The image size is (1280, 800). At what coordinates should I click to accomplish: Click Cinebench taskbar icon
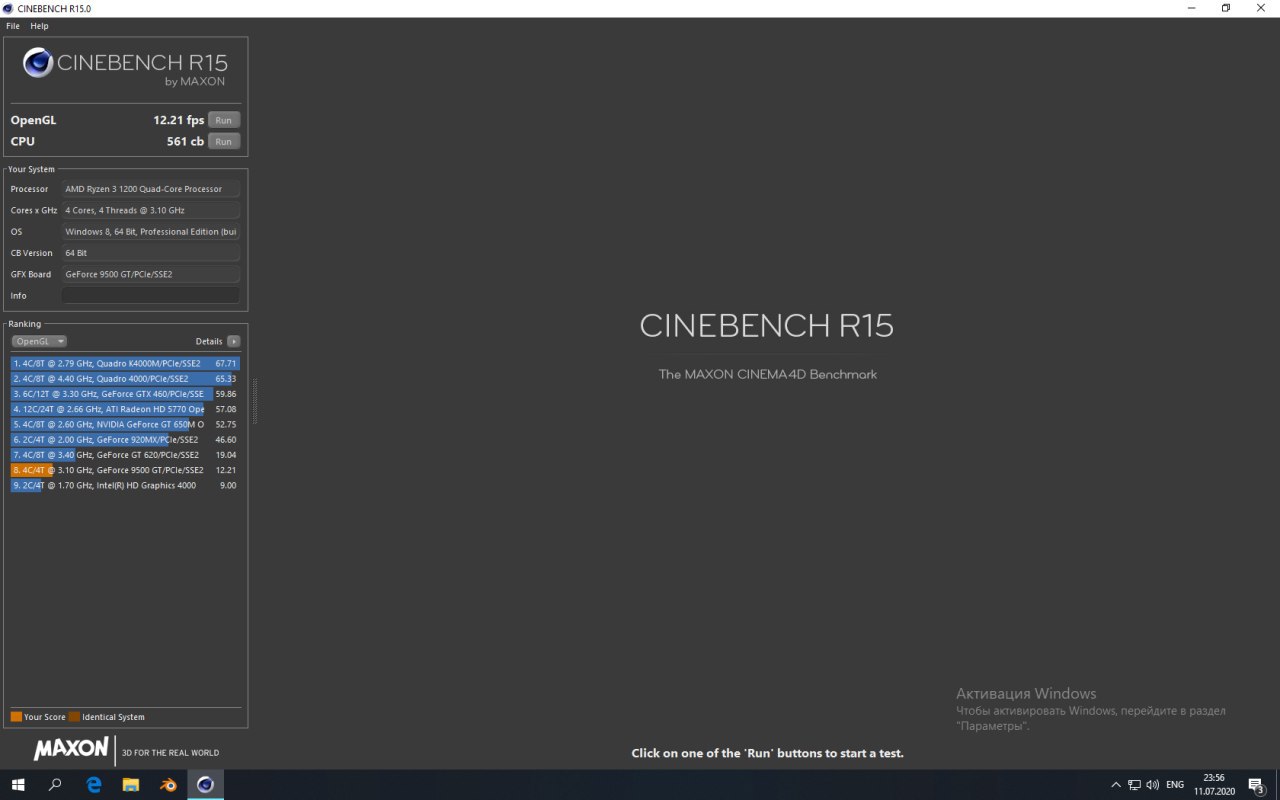[205, 785]
